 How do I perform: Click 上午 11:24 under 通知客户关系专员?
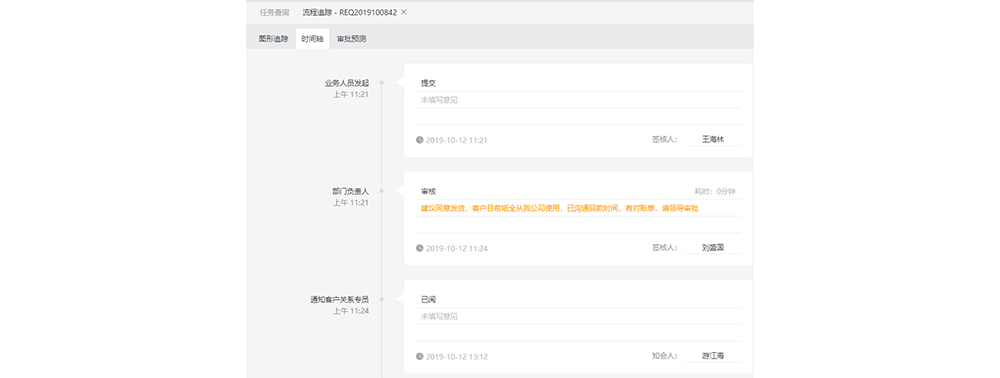351,311
